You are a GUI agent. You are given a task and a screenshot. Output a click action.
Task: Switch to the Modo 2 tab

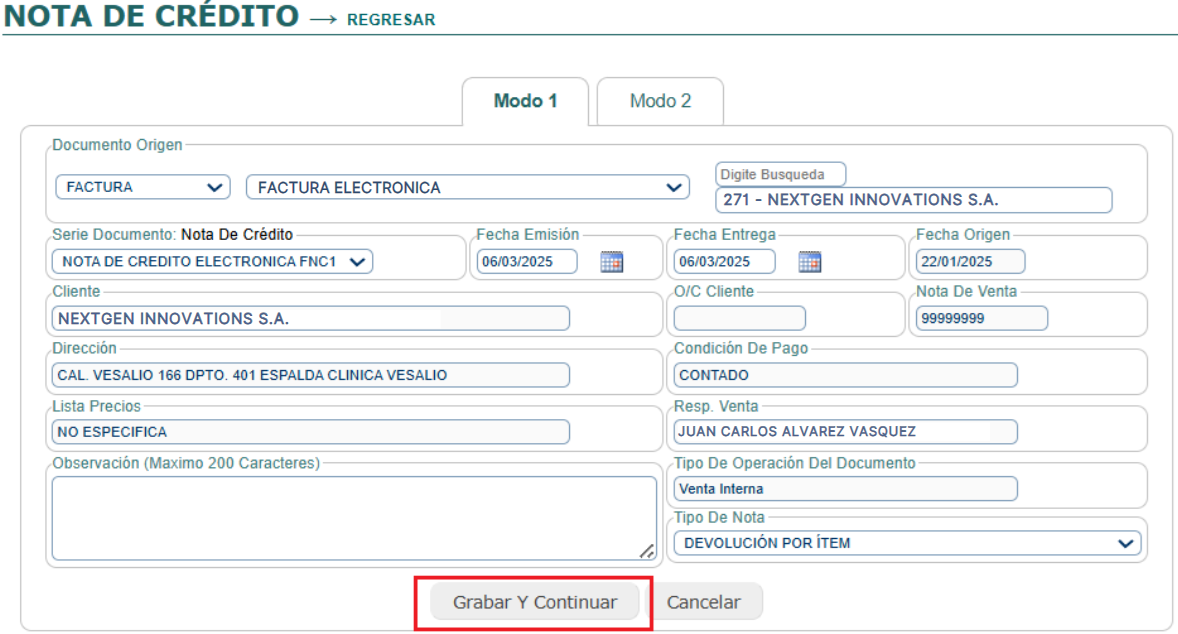coord(660,101)
